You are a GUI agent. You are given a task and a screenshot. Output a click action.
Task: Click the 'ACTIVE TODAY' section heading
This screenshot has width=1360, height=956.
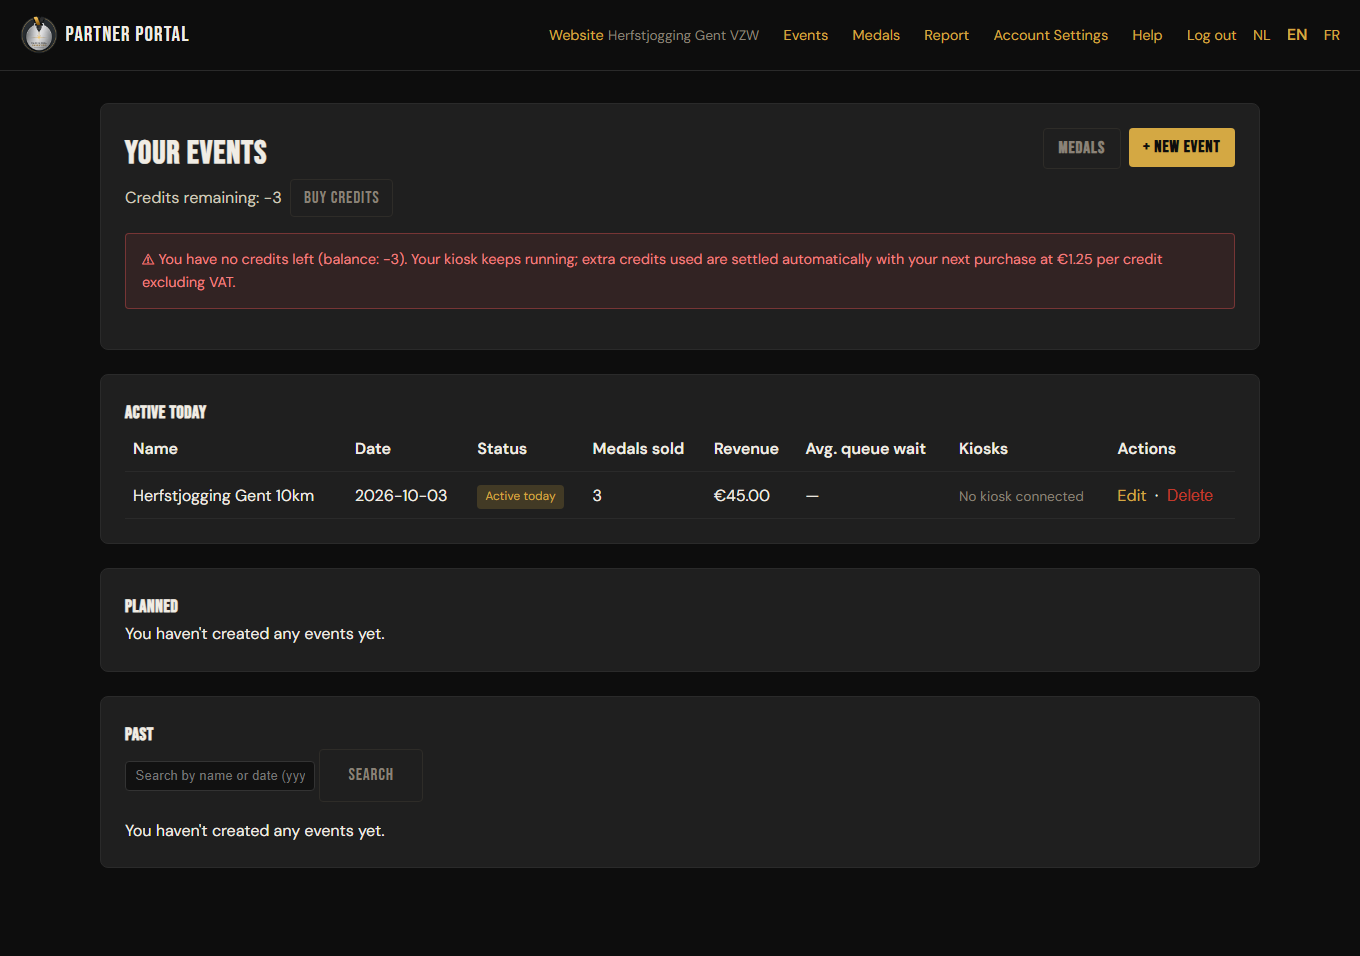point(165,412)
